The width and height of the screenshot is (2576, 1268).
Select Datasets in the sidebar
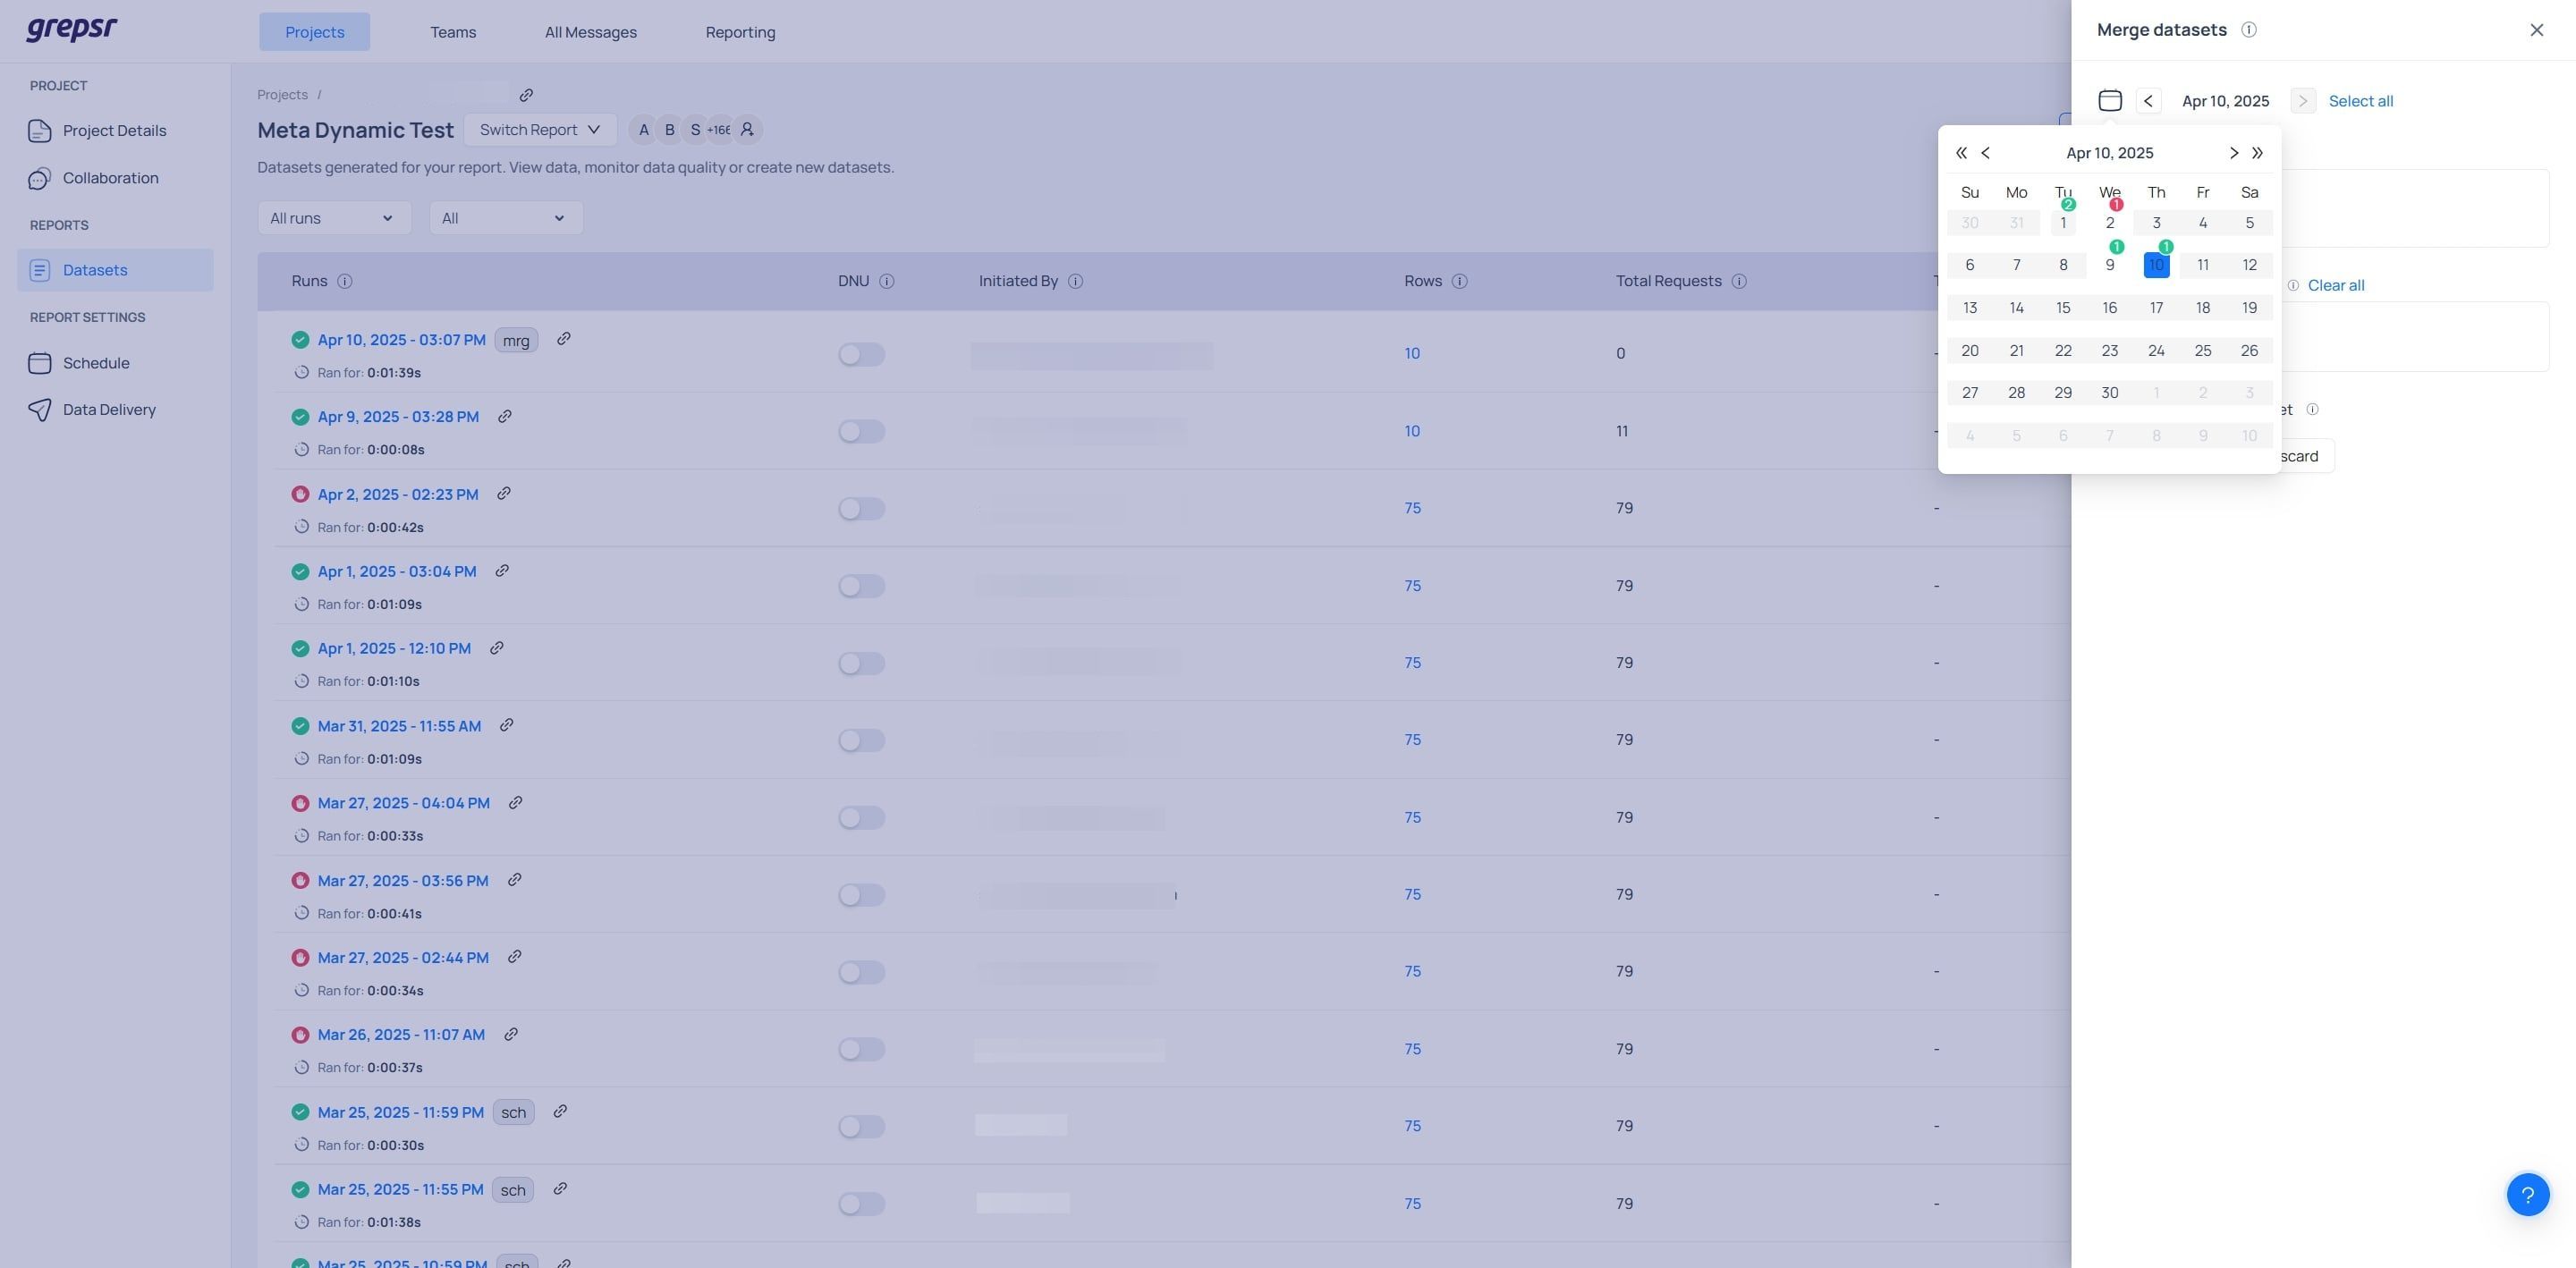(115, 270)
